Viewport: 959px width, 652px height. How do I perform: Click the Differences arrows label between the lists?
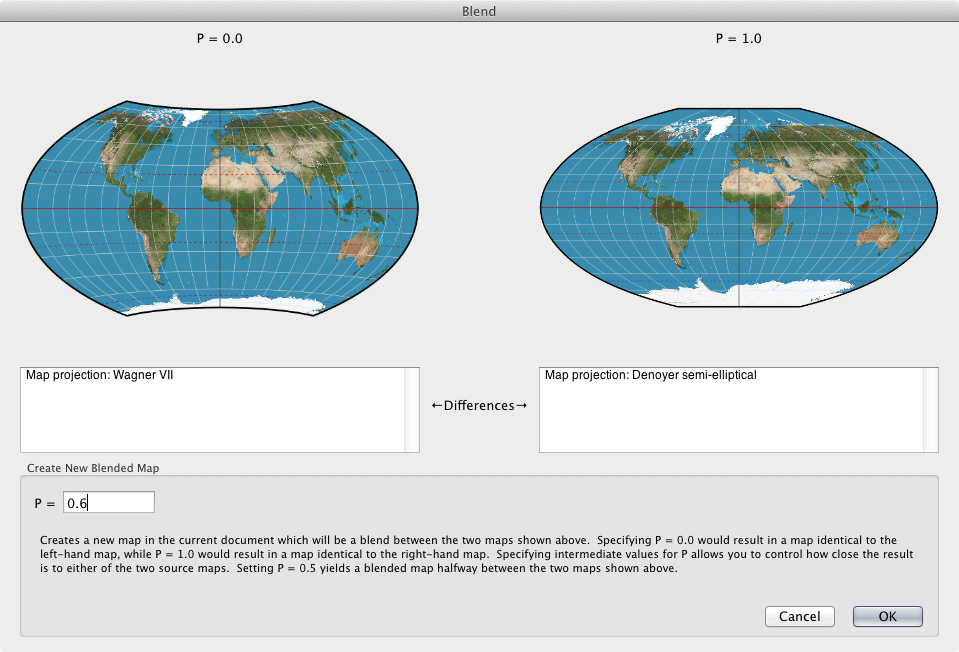[x=479, y=405]
